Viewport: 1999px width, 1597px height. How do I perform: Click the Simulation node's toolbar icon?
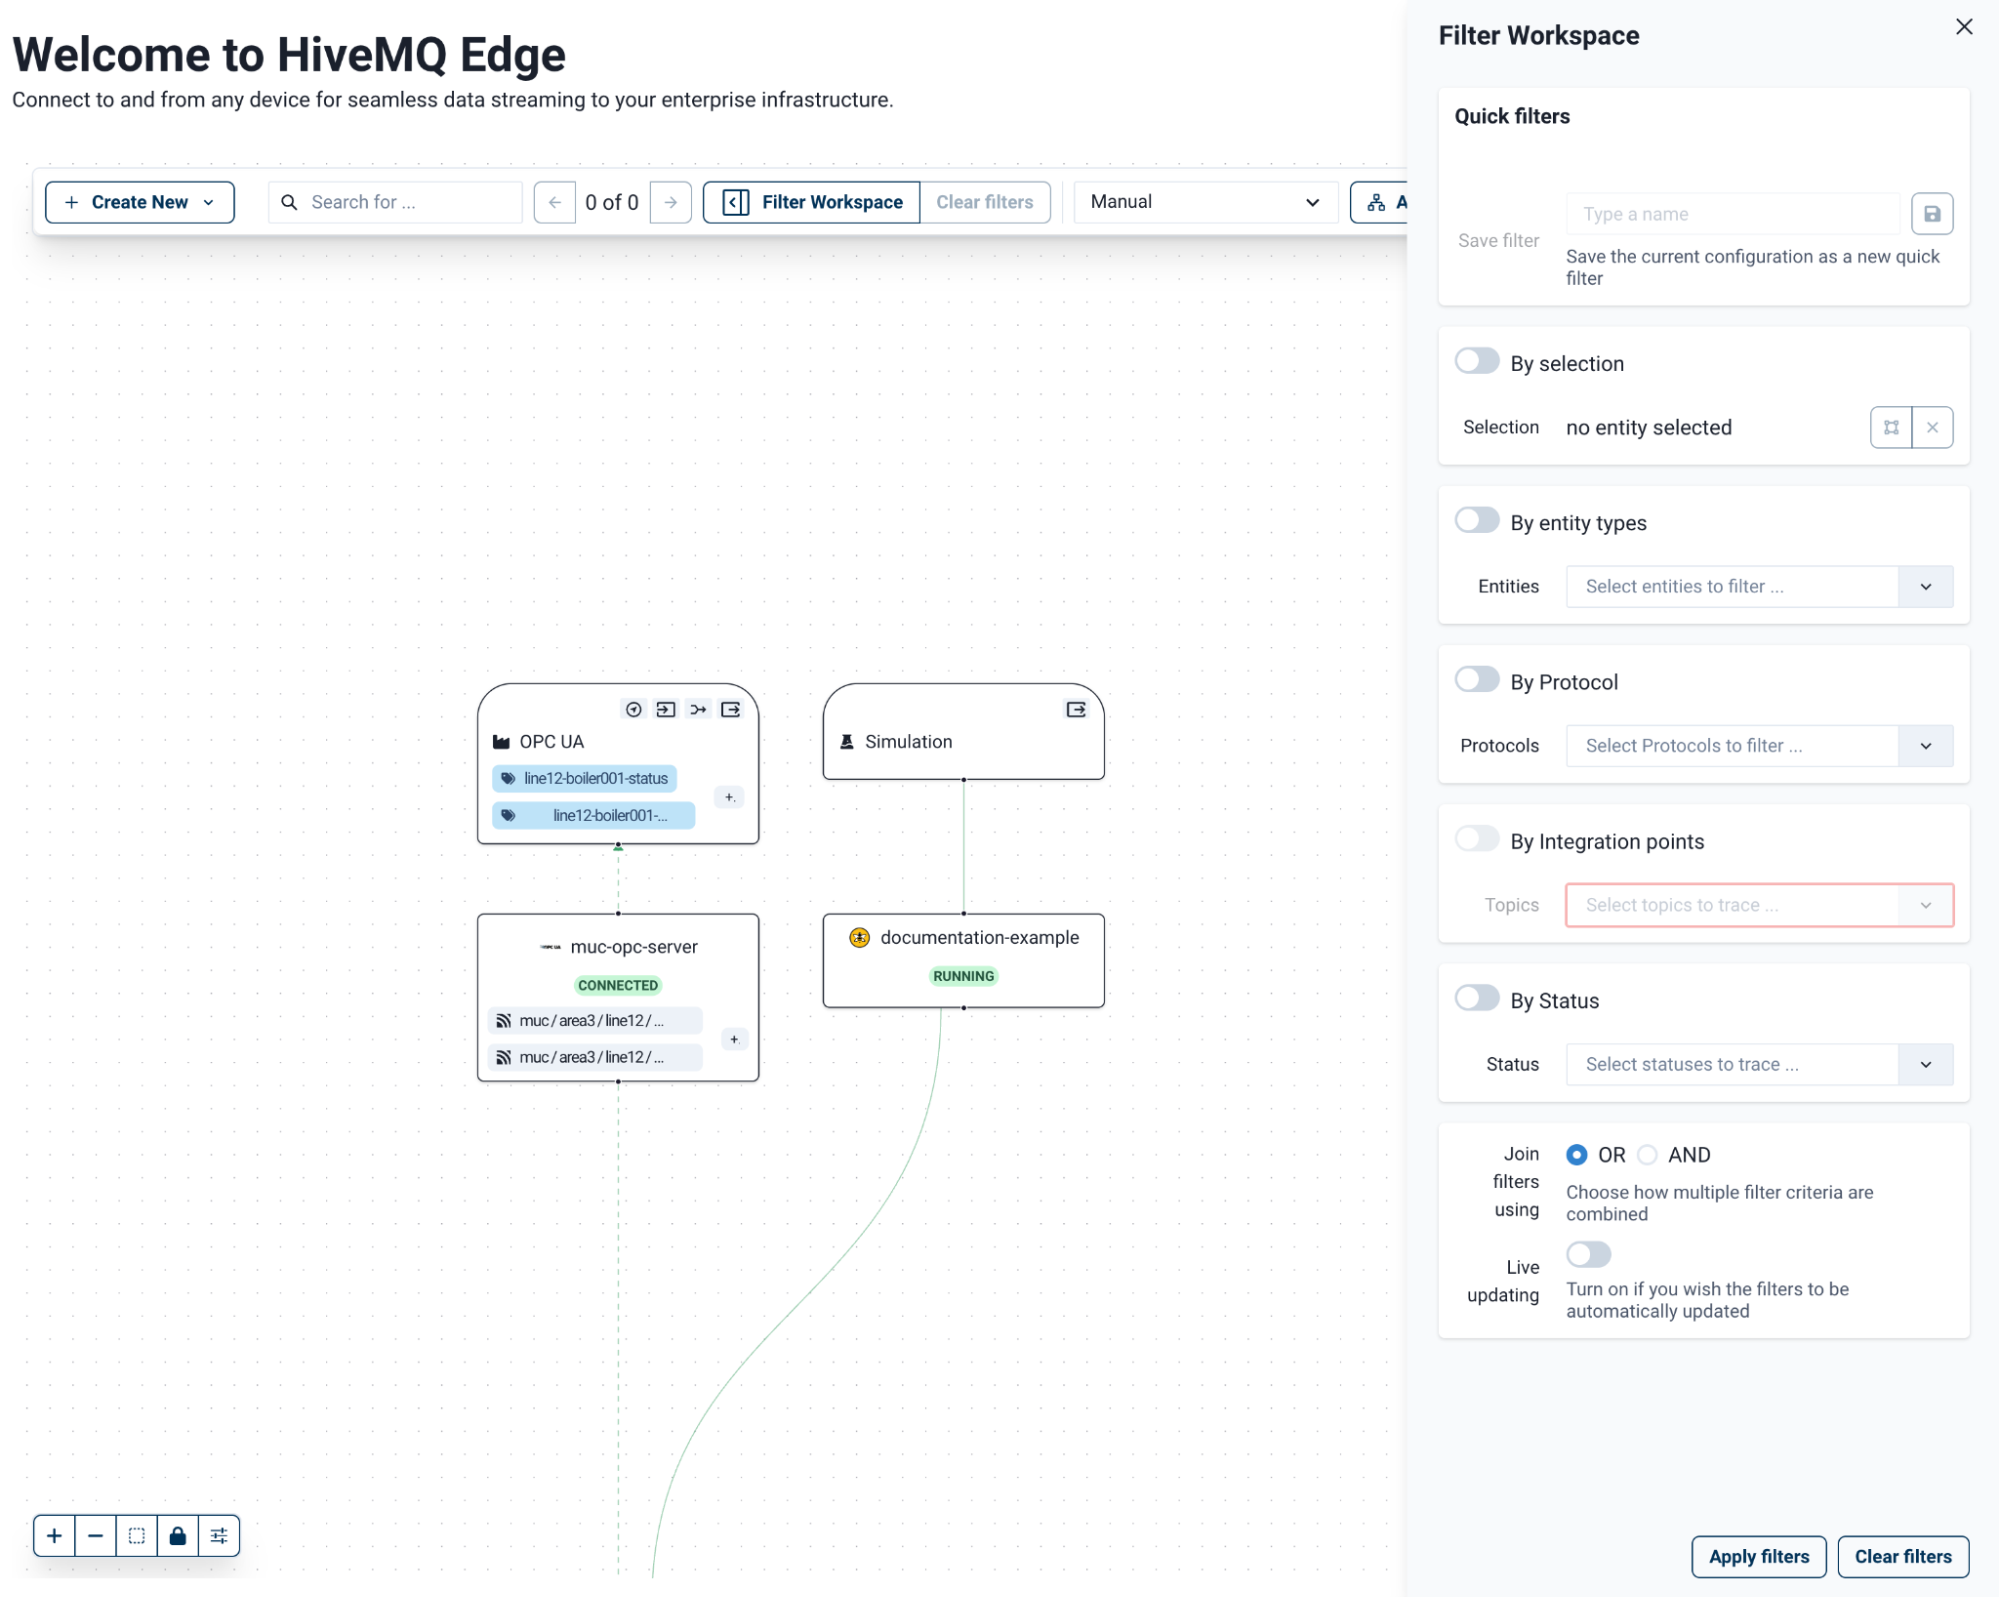click(1075, 709)
